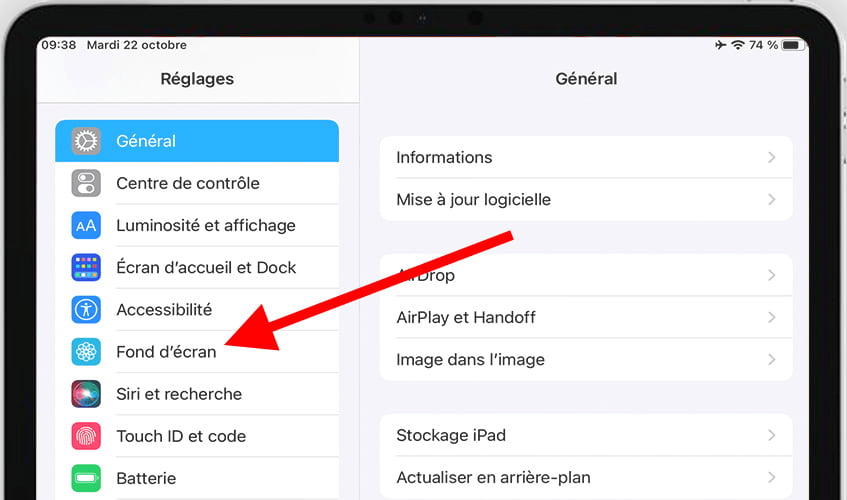847x500 pixels.
Task: Open Luminosité et affichage settings
Action: click(x=197, y=225)
